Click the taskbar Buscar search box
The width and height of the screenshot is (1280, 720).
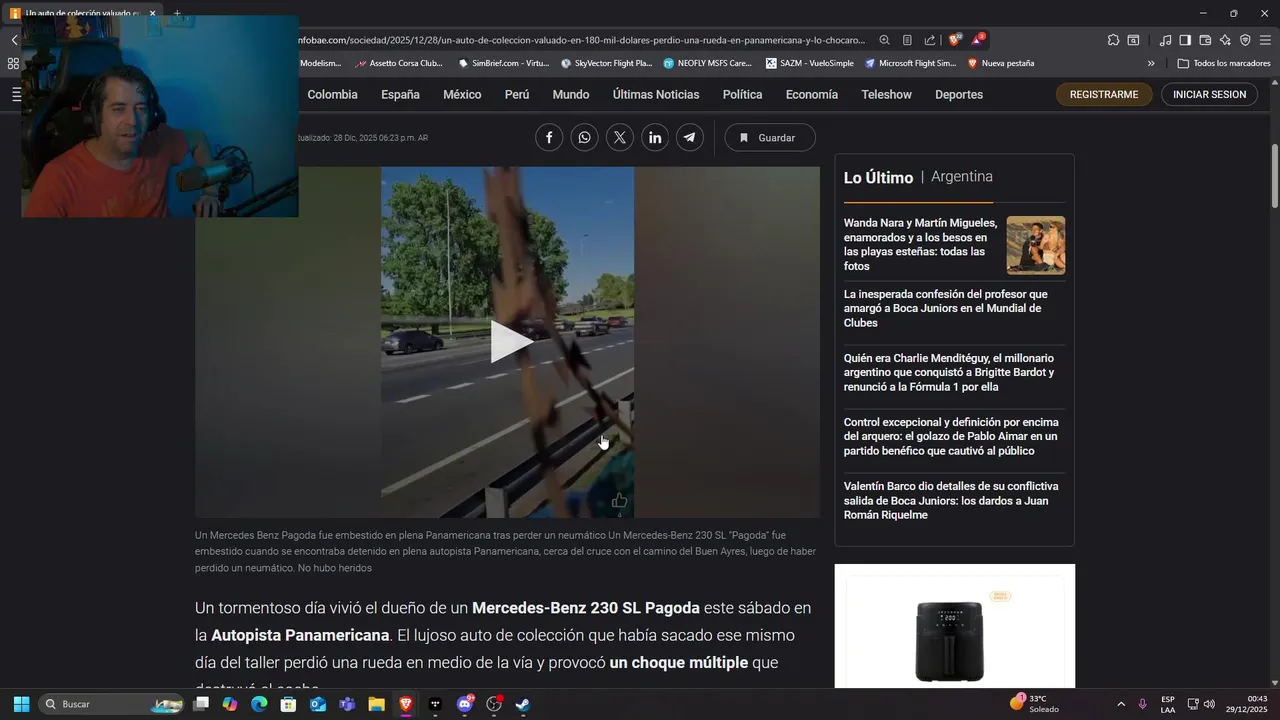point(112,704)
